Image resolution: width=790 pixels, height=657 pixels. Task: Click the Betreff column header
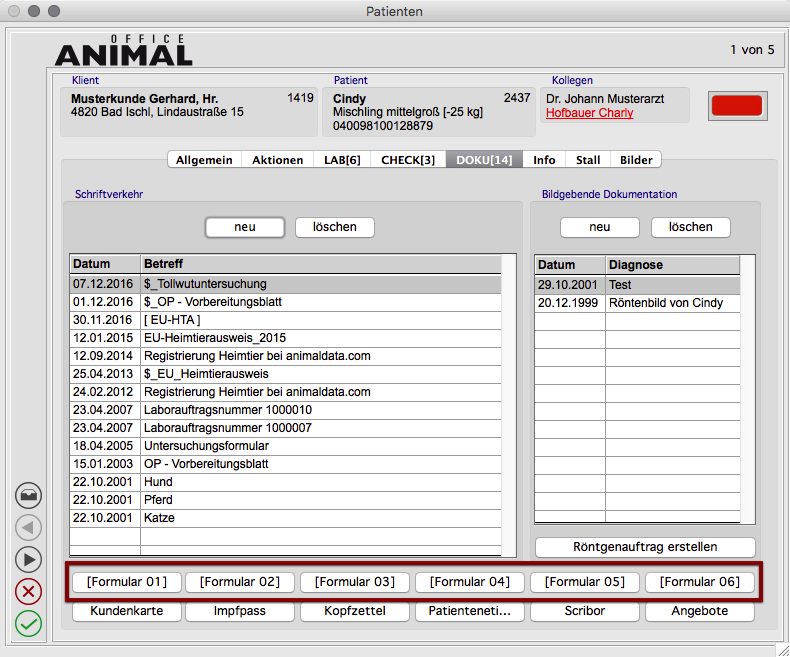(x=320, y=265)
